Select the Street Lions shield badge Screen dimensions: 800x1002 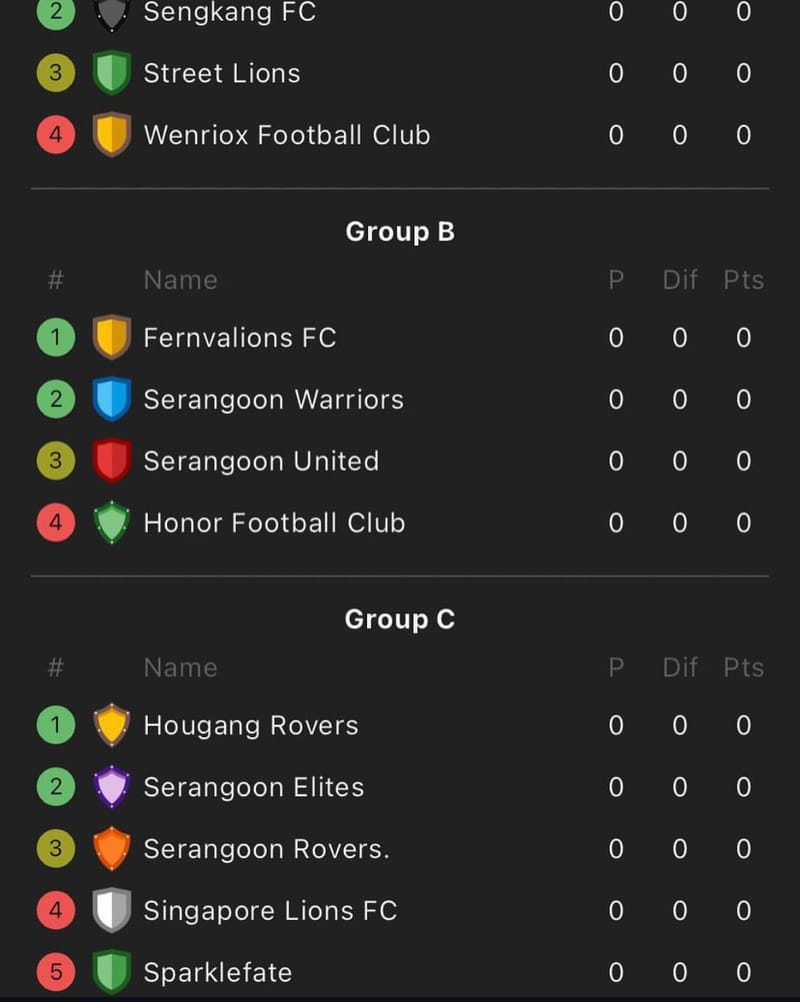tap(112, 73)
